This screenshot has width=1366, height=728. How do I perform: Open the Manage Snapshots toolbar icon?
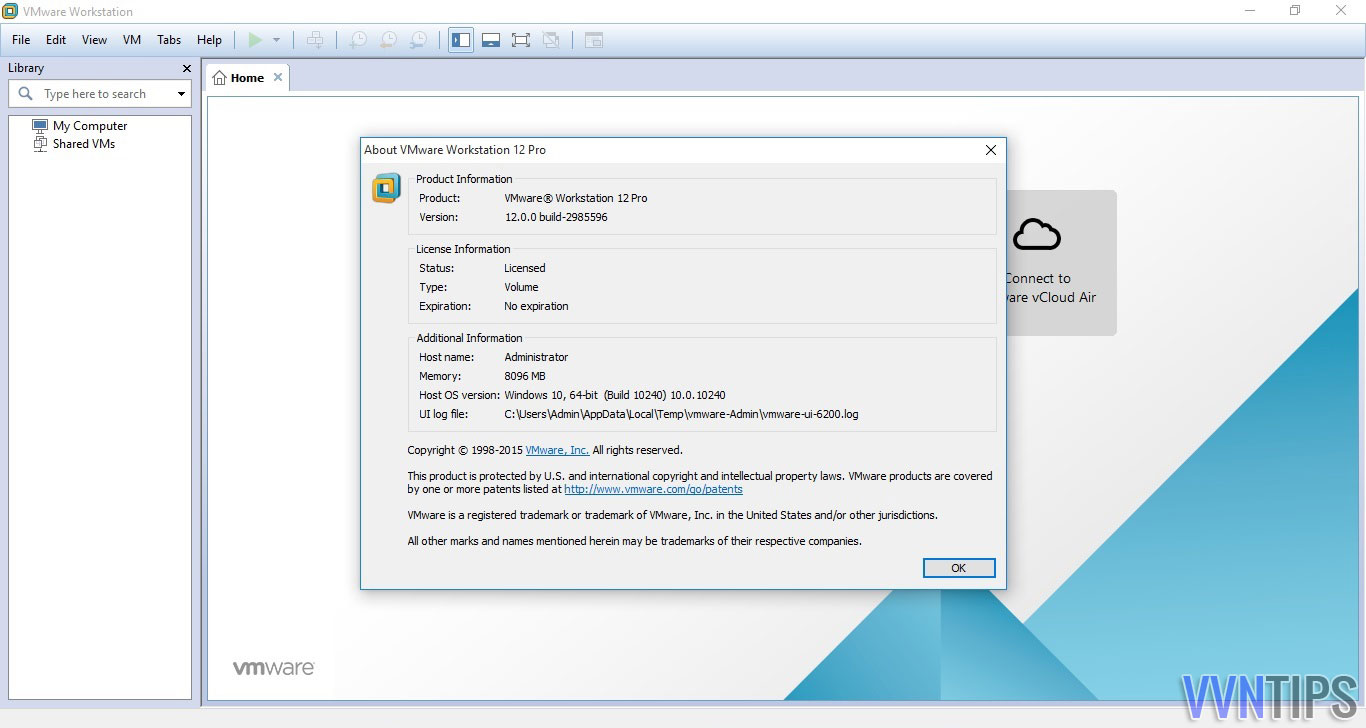419,40
